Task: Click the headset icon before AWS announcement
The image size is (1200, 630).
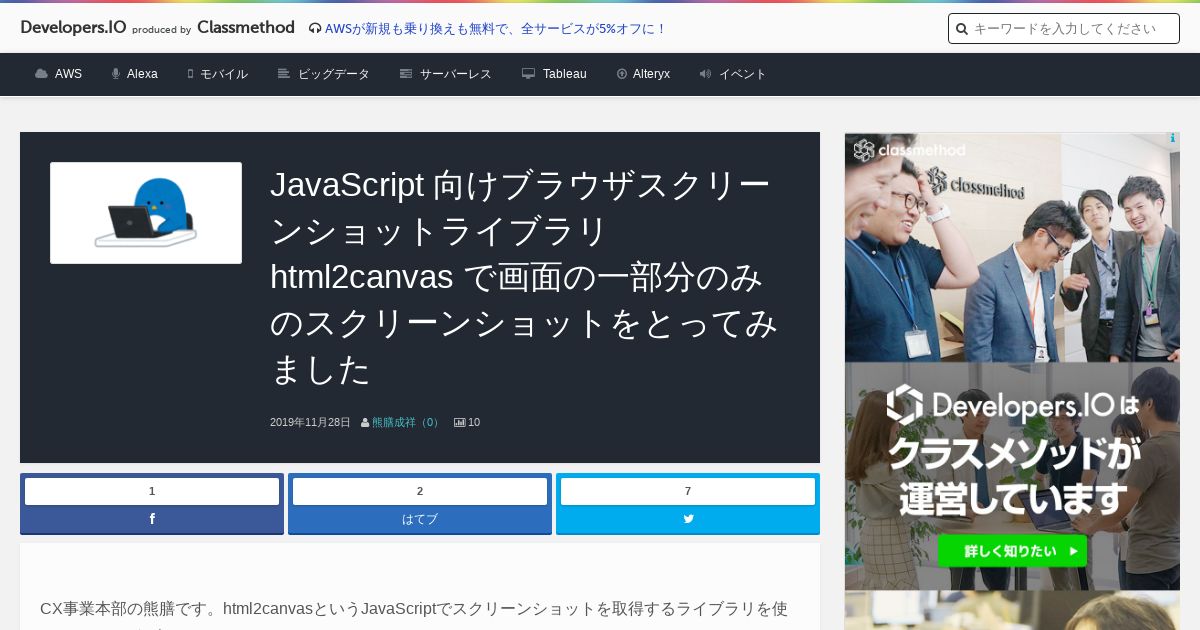Action: pos(315,29)
